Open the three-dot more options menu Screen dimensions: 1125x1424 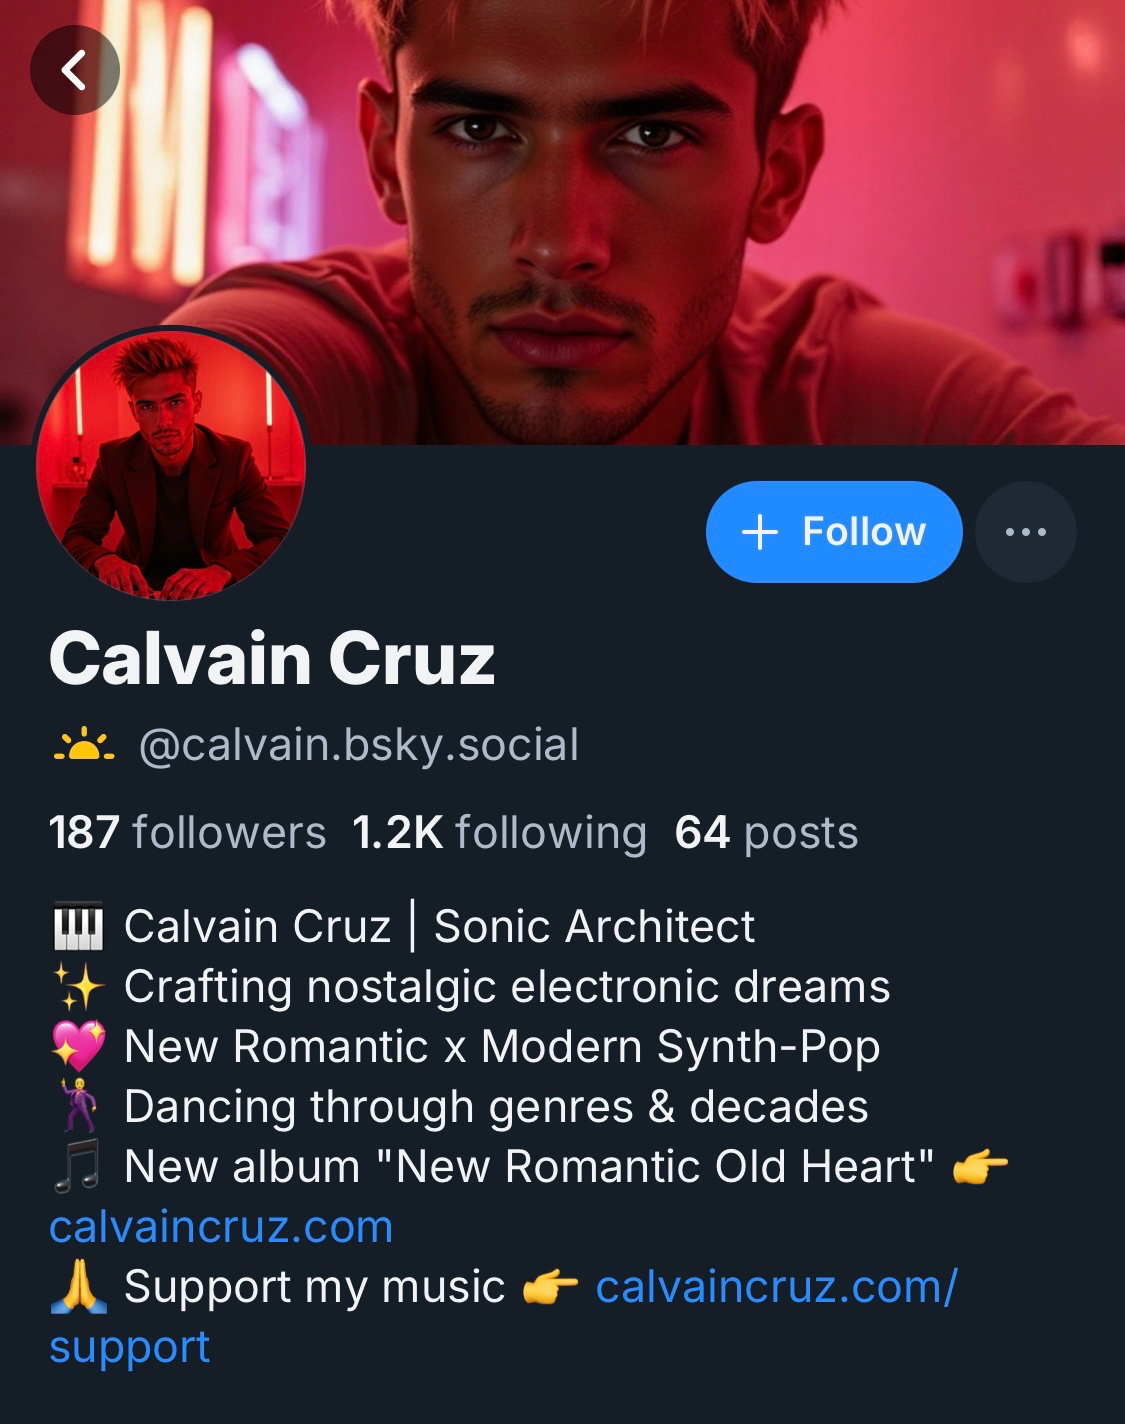(x=1025, y=532)
